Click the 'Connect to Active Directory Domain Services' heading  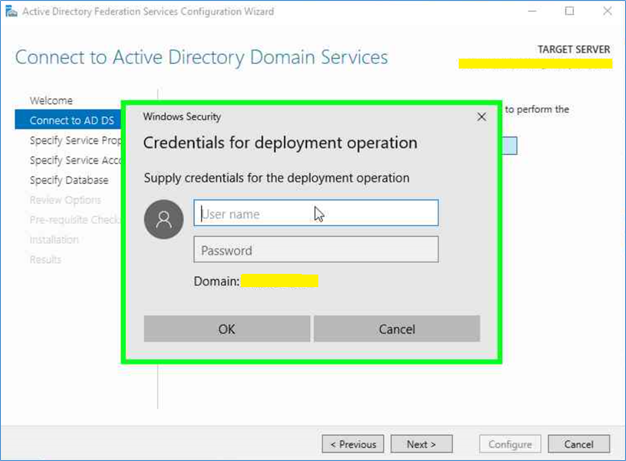click(202, 57)
